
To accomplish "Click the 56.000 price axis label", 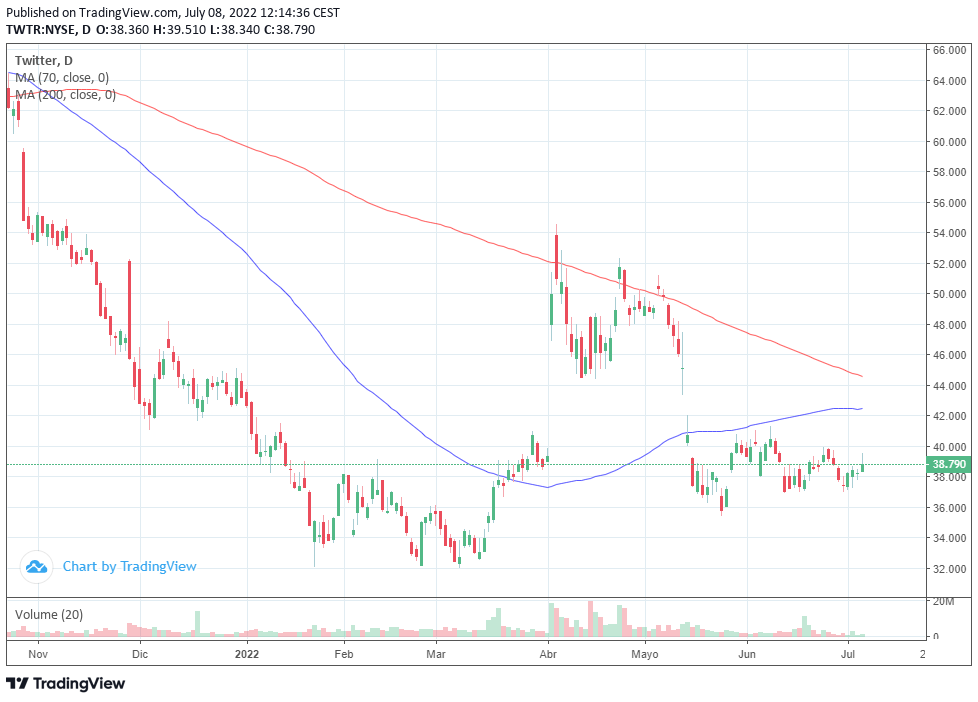I will [949, 203].
